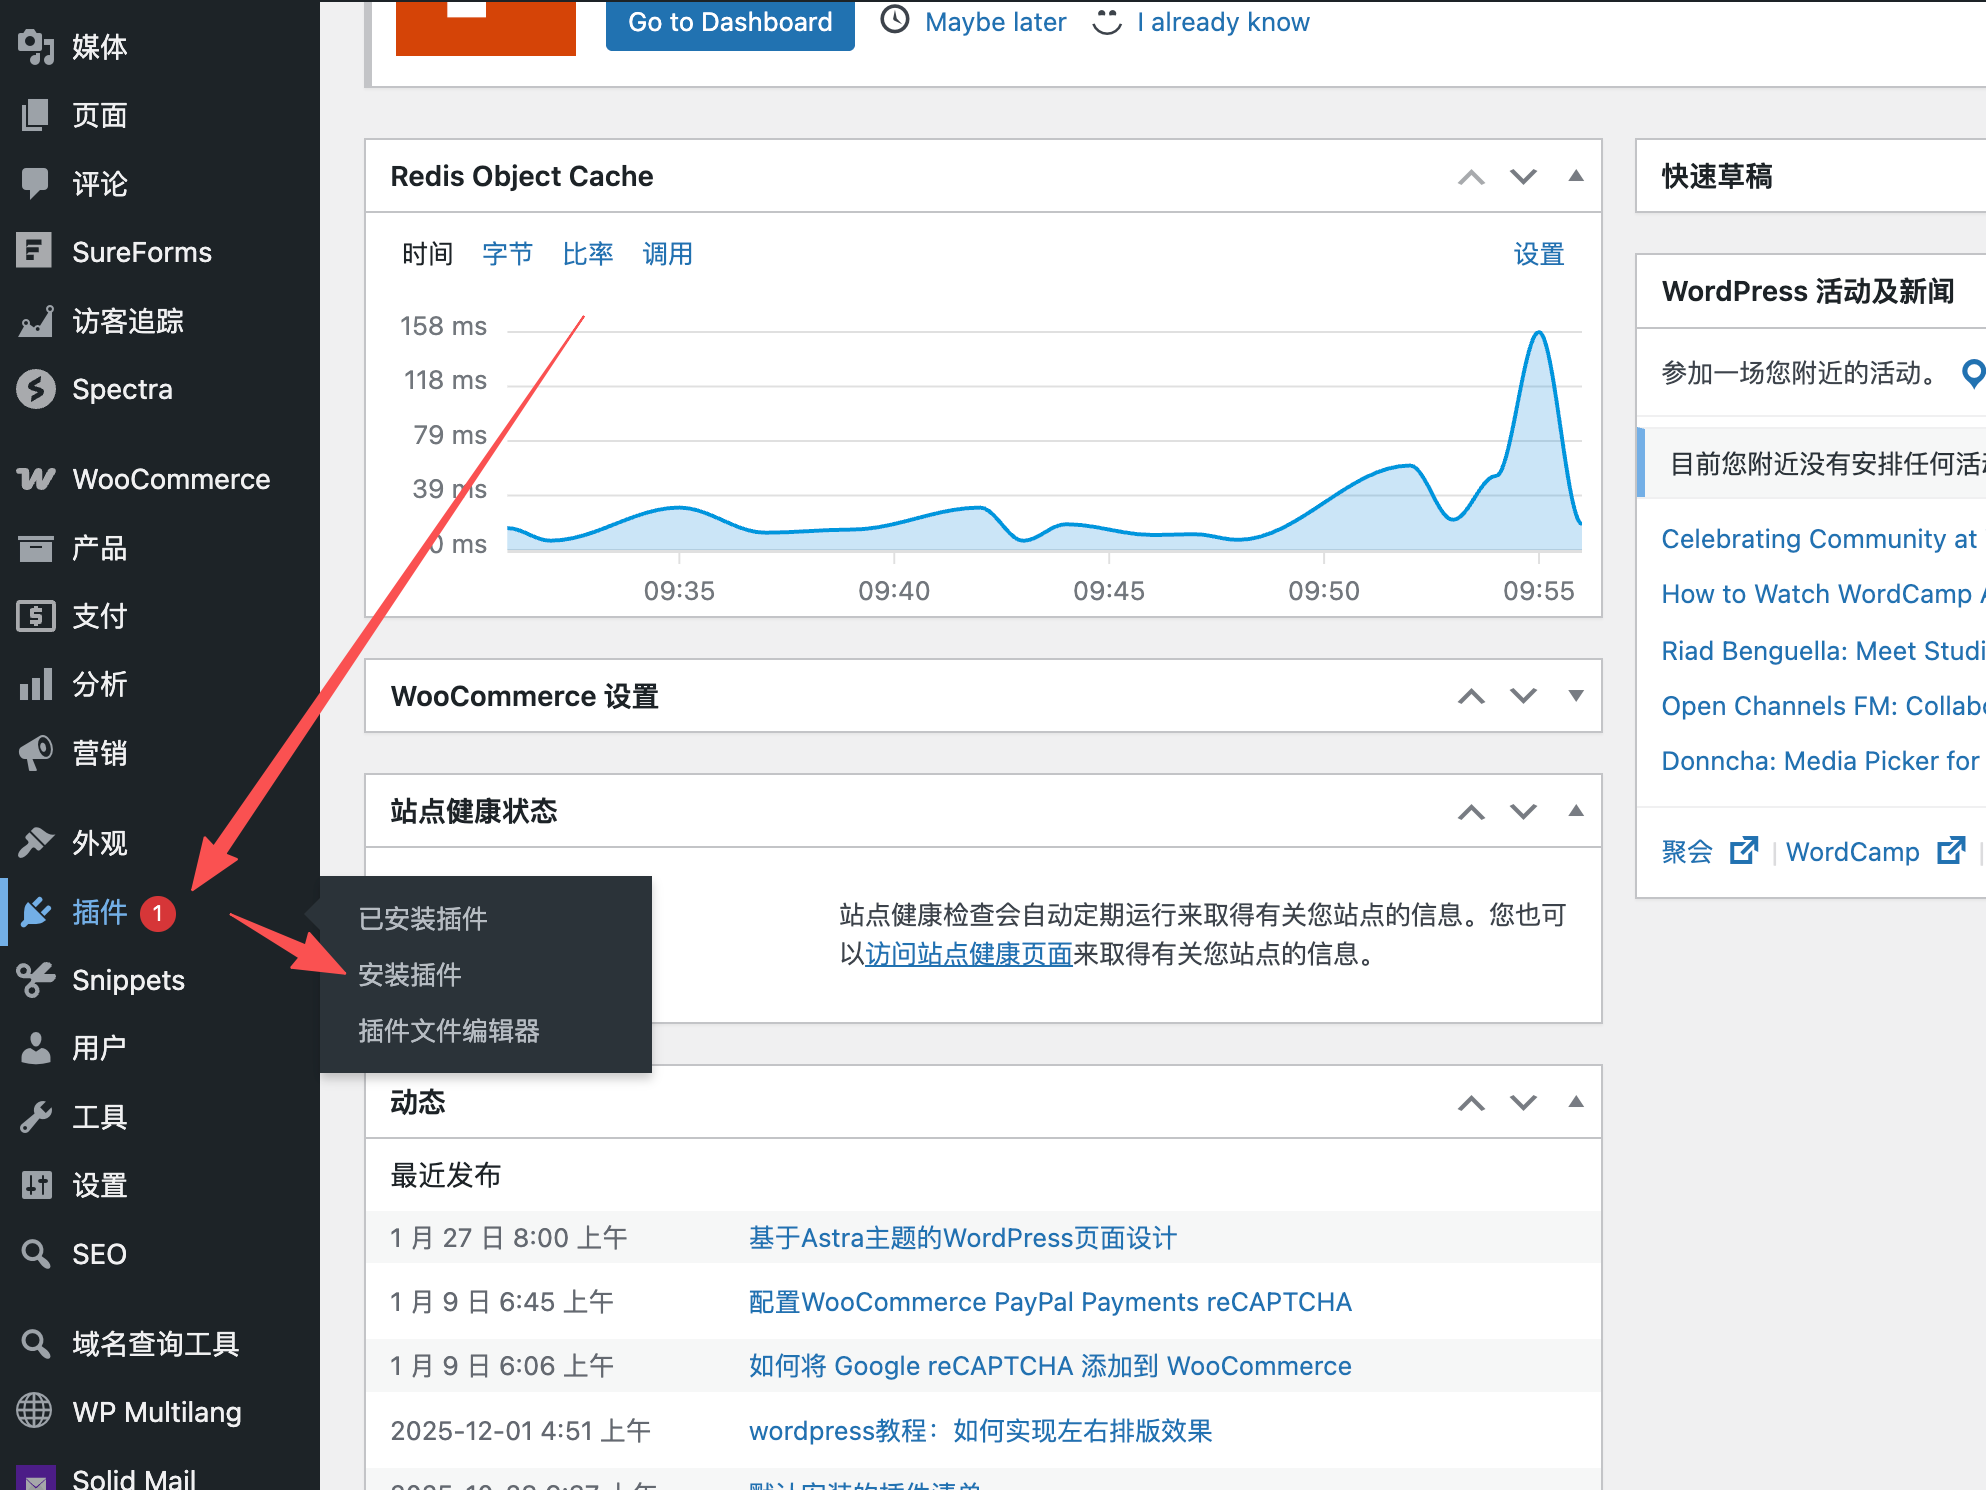
Task: Move Redis Object Cache panel up
Action: point(1471,177)
